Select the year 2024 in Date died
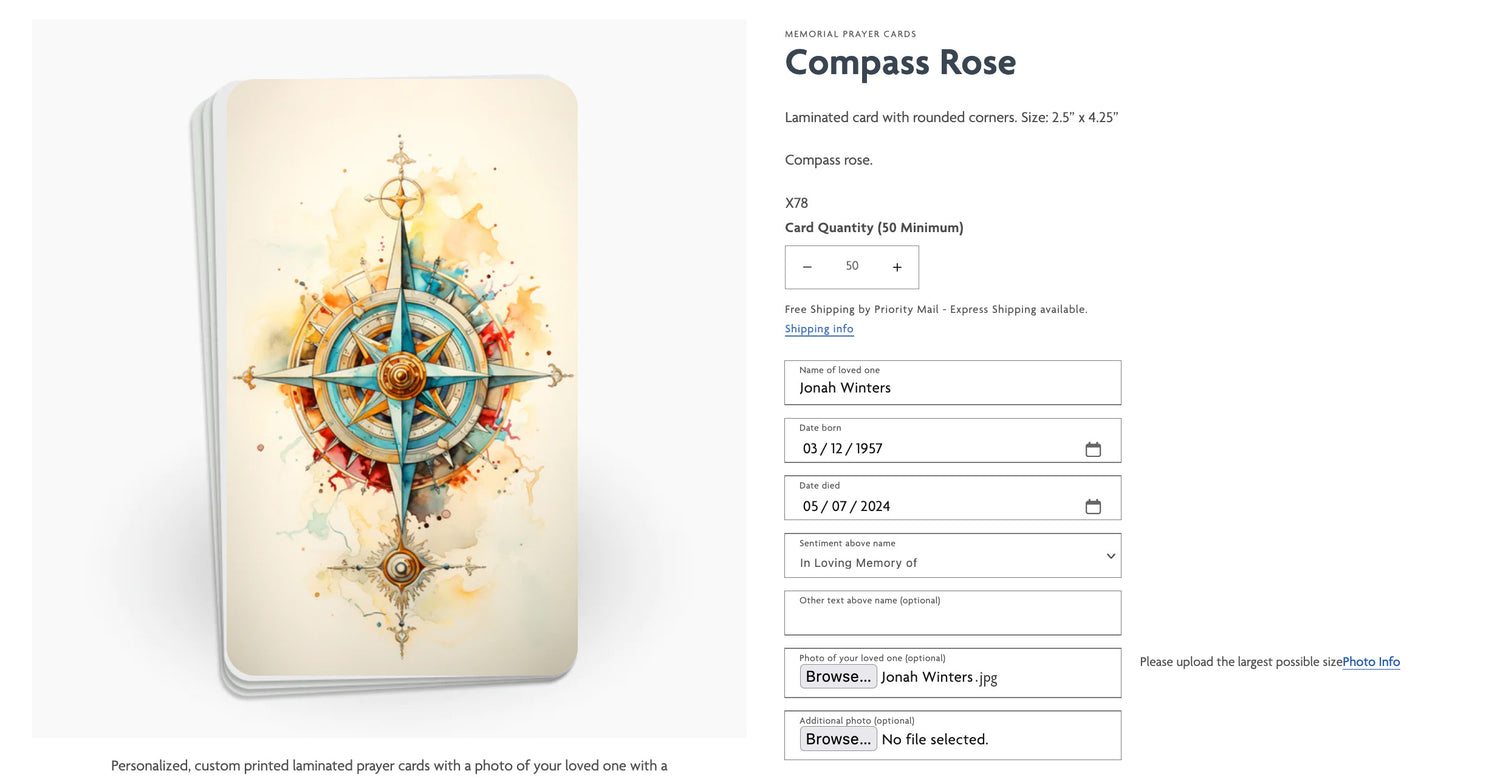The image size is (1500, 782). [x=875, y=506]
